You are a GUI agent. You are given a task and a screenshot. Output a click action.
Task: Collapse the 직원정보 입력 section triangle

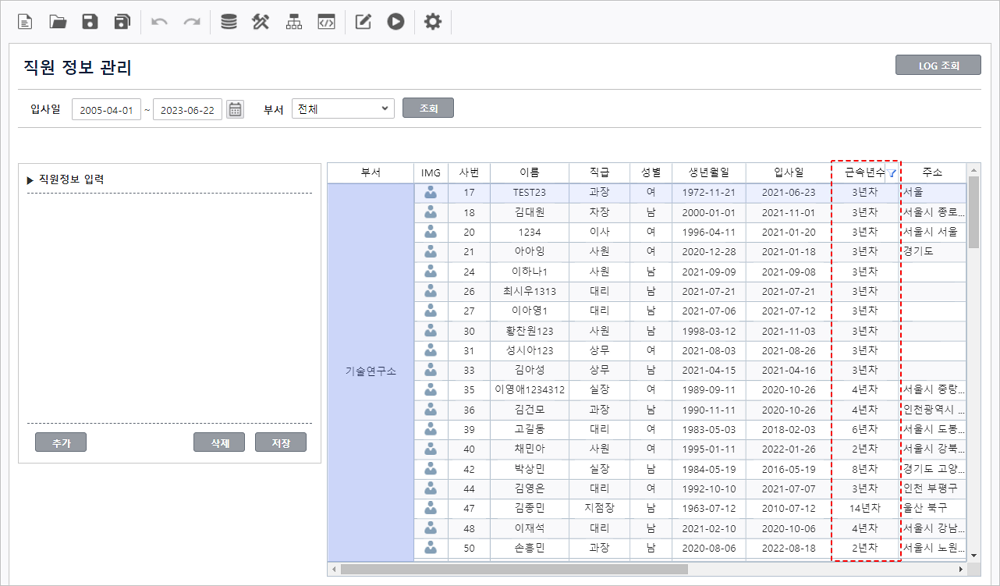tap(30, 180)
